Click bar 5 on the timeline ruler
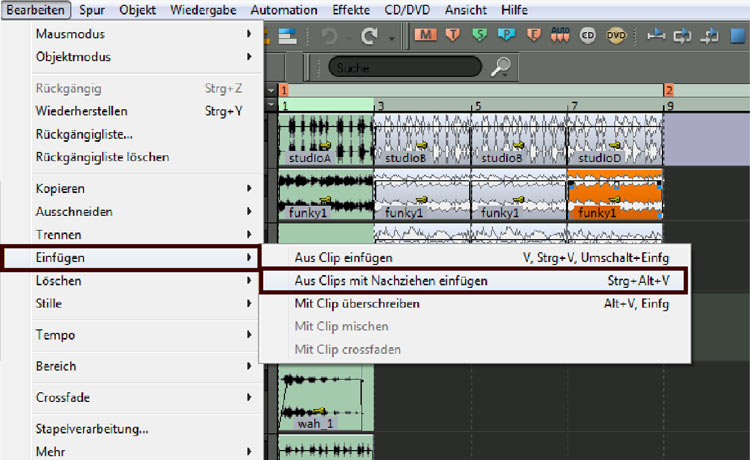This screenshot has height=460, width=750. [477, 106]
